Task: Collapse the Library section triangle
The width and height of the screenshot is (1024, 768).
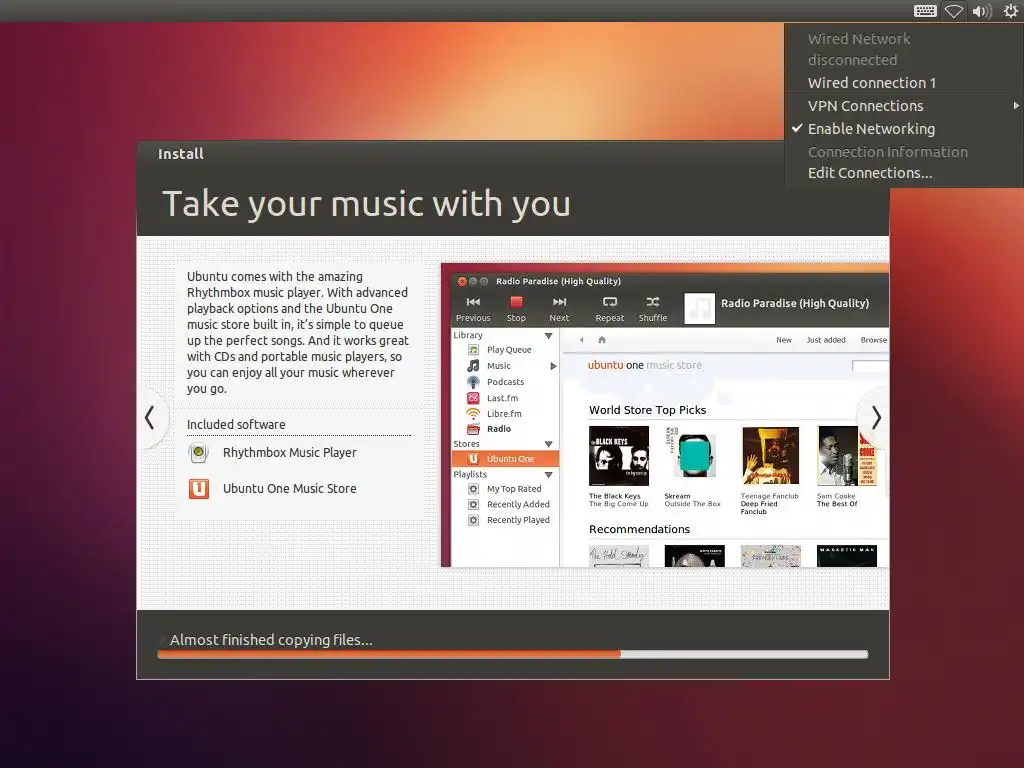Action: click(549, 336)
